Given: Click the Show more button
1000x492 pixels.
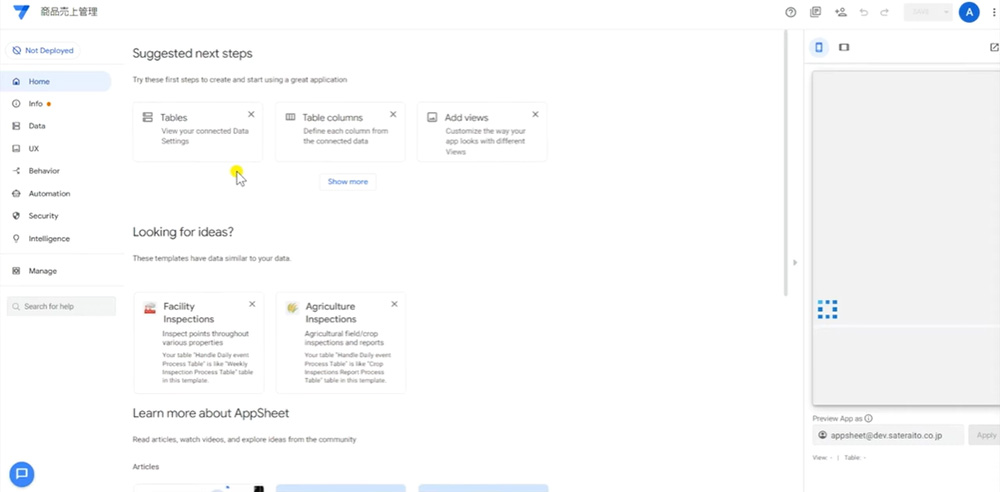Looking at the screenshot, I should click(348, 182).
